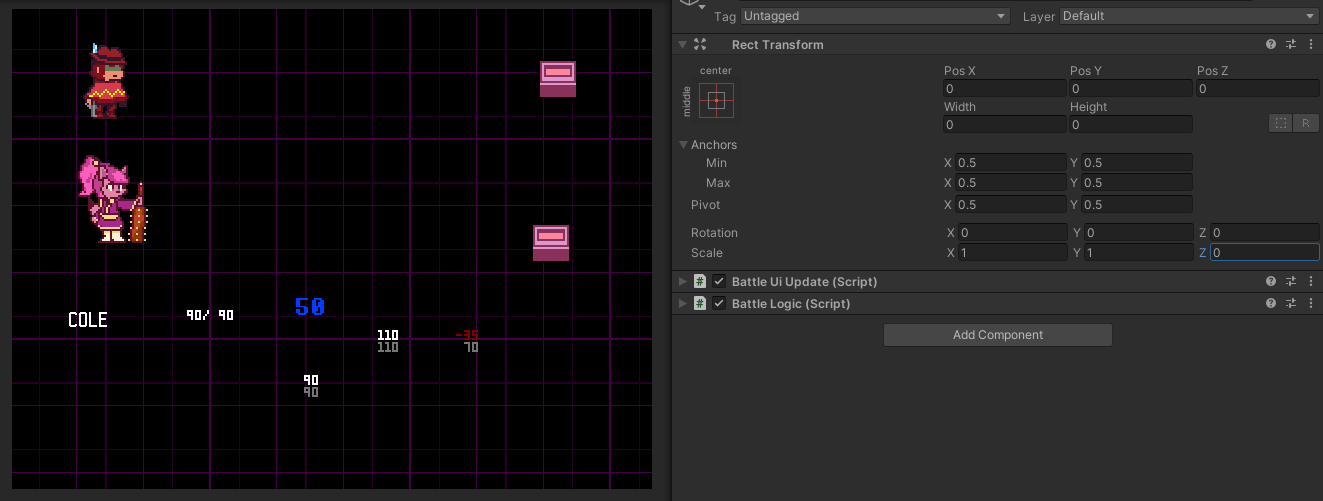Viewport: 1323px width, 501px height.
Task: Edit Anchors Max Y field
Action: (x=1137, y=183)
